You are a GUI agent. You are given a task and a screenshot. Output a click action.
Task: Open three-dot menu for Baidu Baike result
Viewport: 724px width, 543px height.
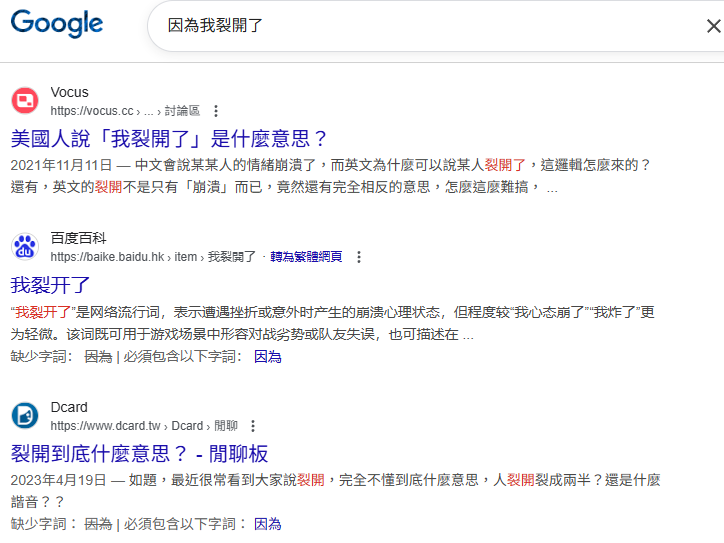[x=359, y=257]
